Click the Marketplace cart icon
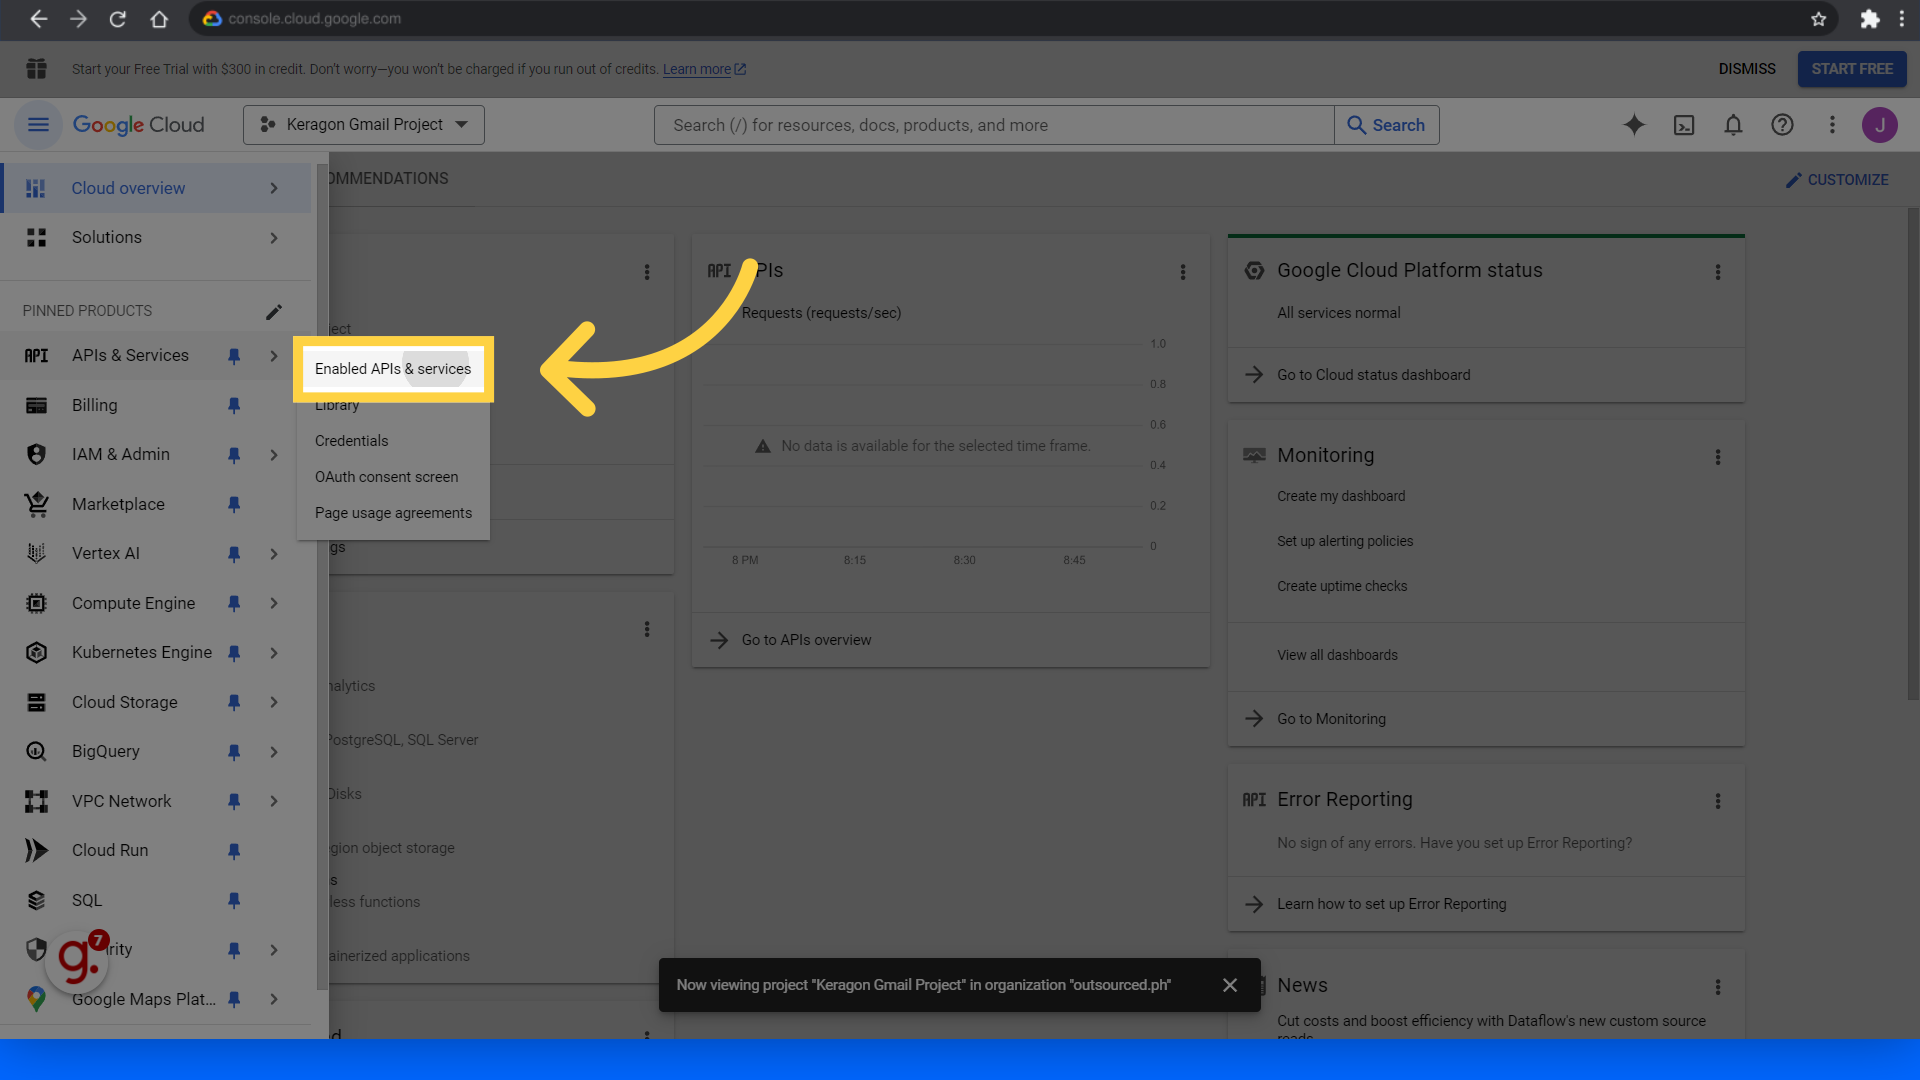Screen dimensions: 1920x1080 tap(37, 504)
